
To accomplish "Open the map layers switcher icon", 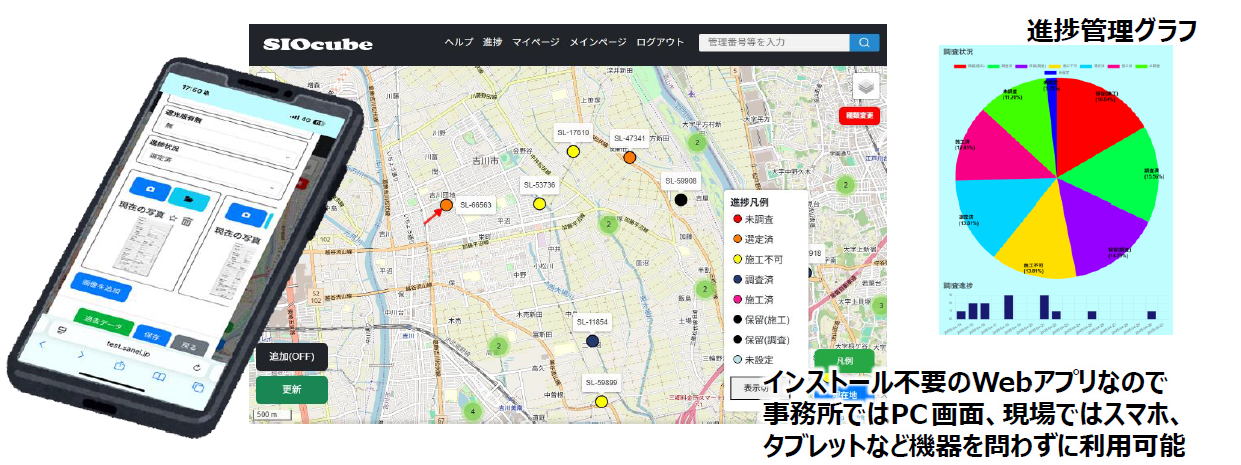I will point(866,87).
